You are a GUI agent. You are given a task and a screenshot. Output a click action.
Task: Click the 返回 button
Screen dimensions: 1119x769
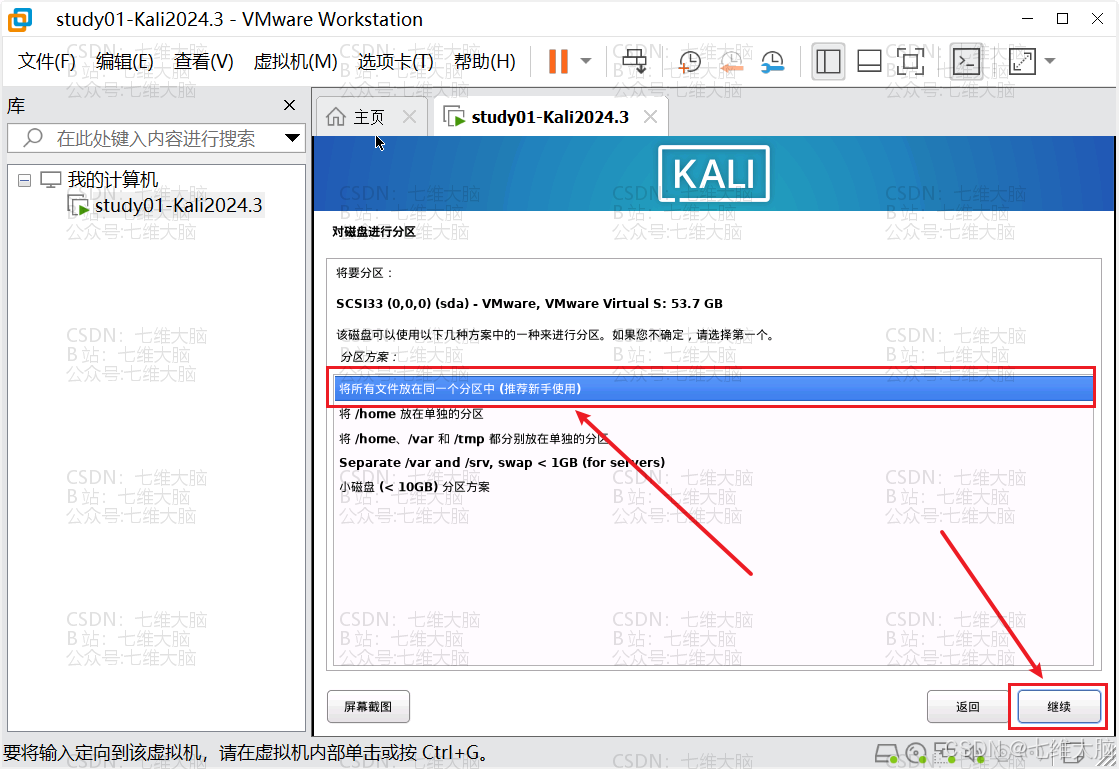(968, 707)
